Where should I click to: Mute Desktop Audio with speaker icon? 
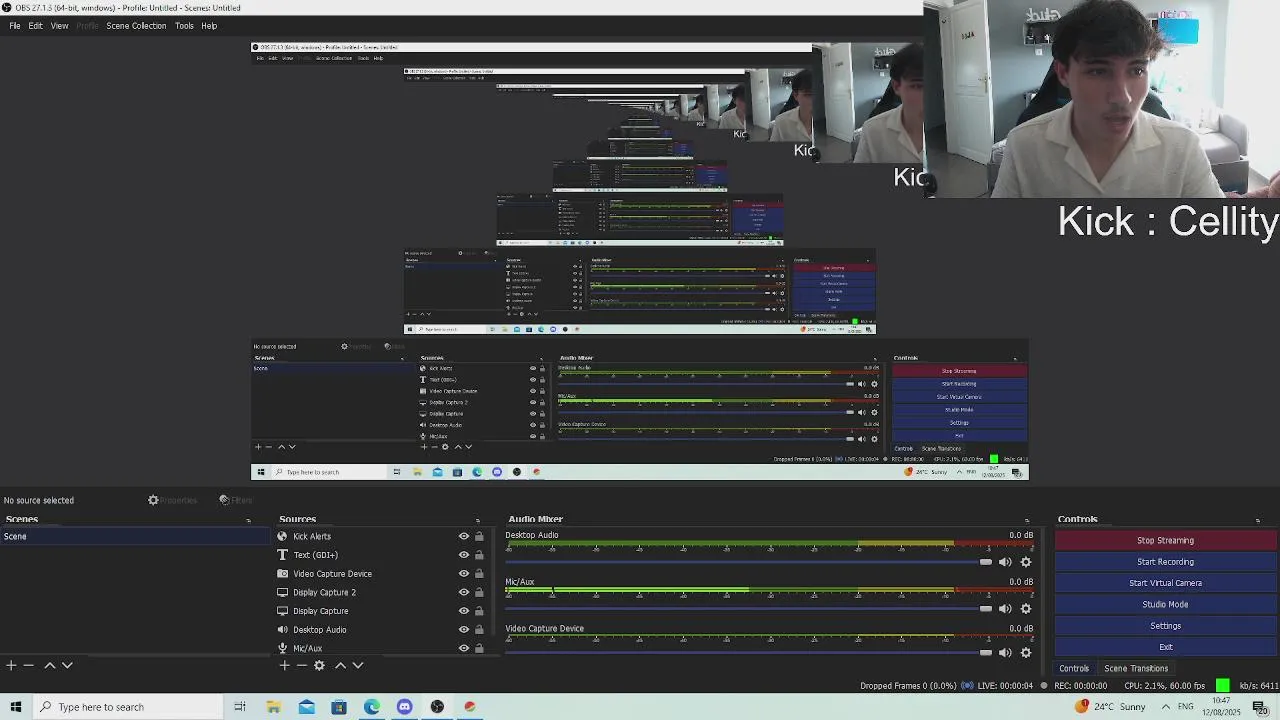click(x=1005, y=562)
